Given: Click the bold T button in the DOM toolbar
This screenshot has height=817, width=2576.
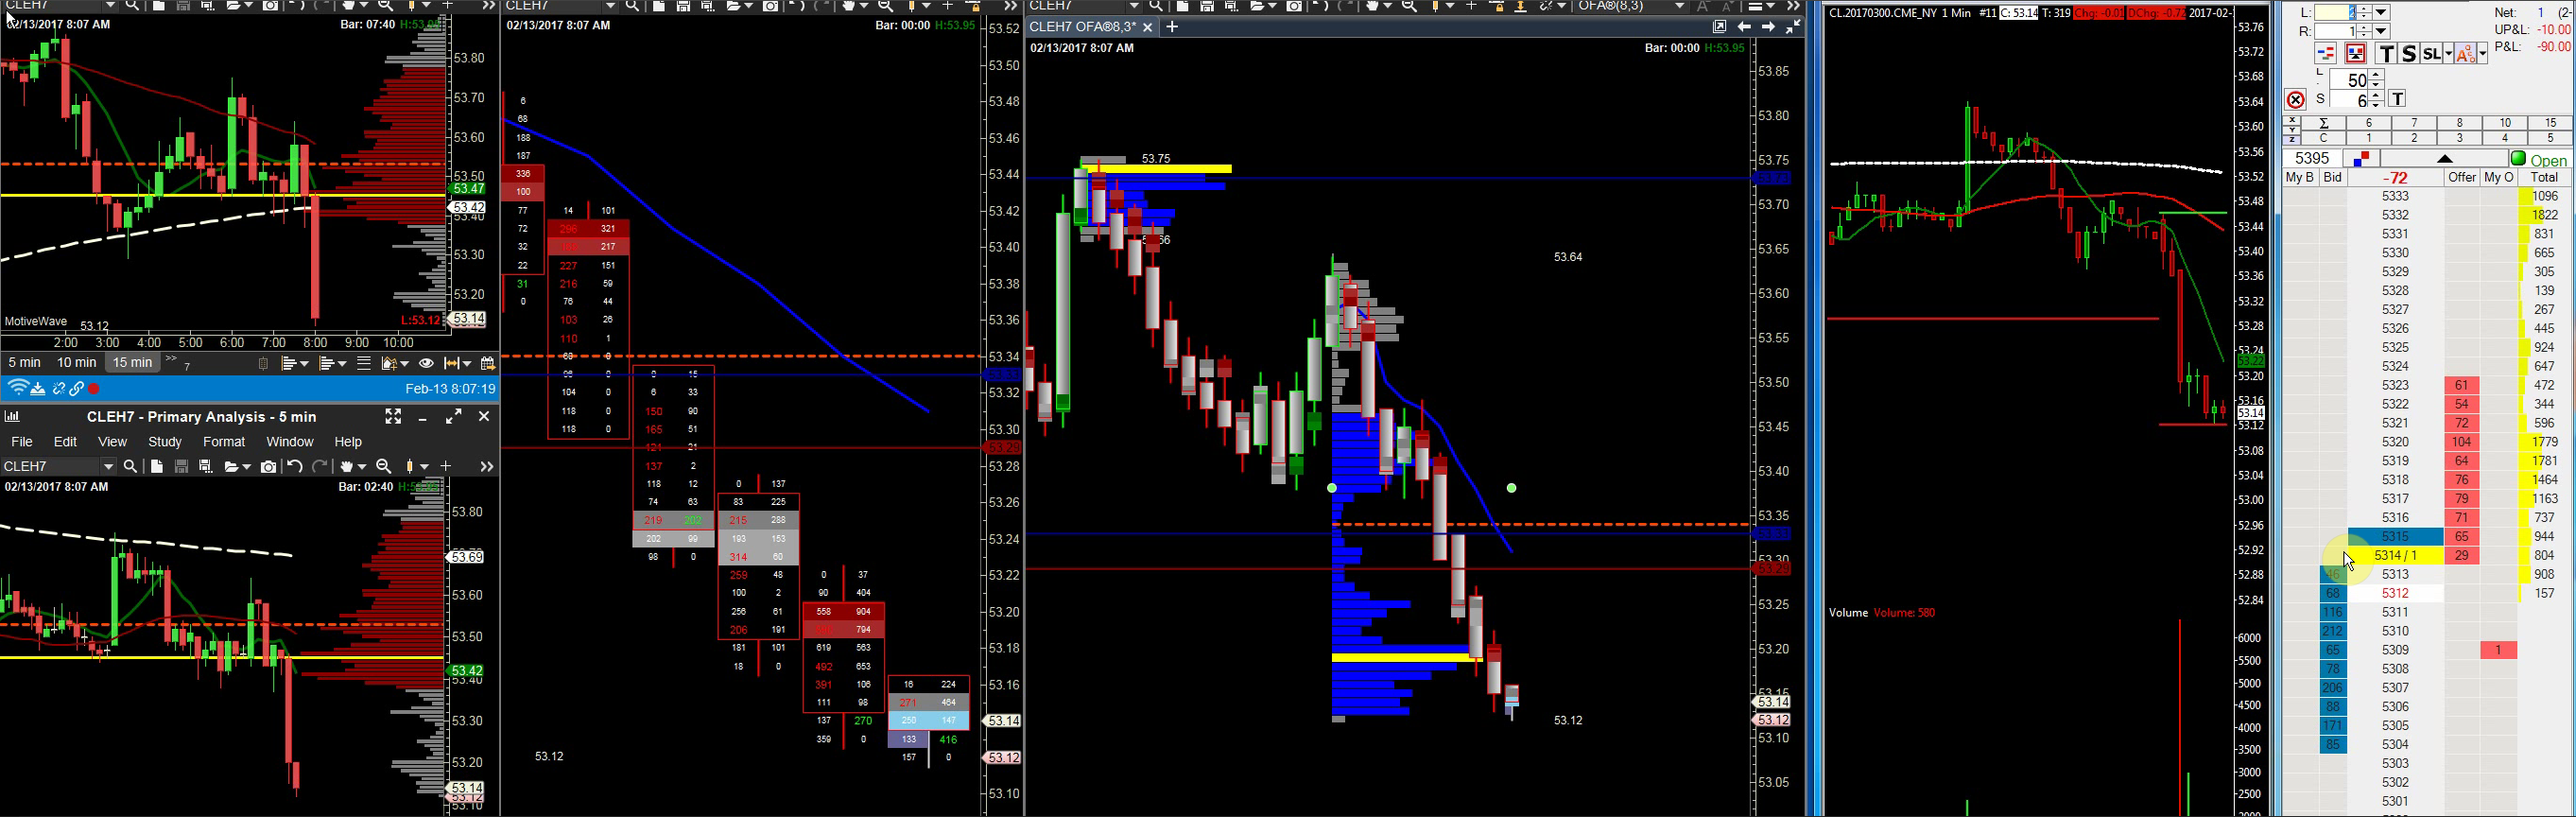Looking at the screenshot, I should [x=2387, y=54].
